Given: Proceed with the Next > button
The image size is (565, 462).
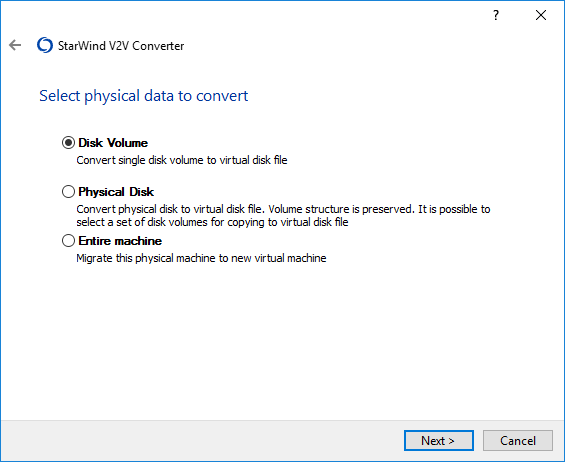Looking at the screenshot, I should pyautogui.click(x=439, y=440).
